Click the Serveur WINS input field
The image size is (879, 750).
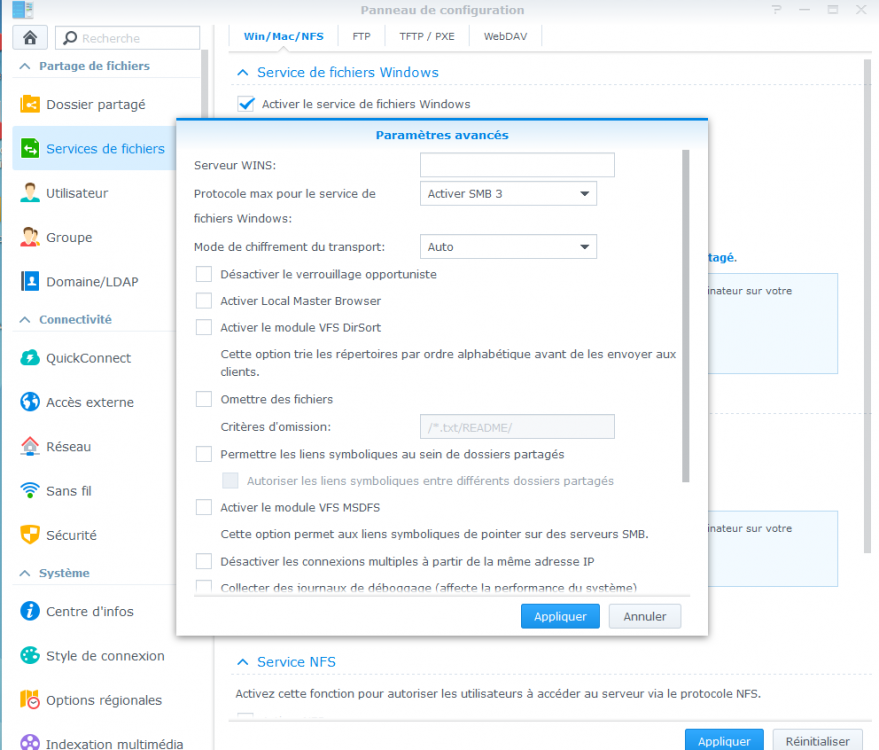click(517, 165)
